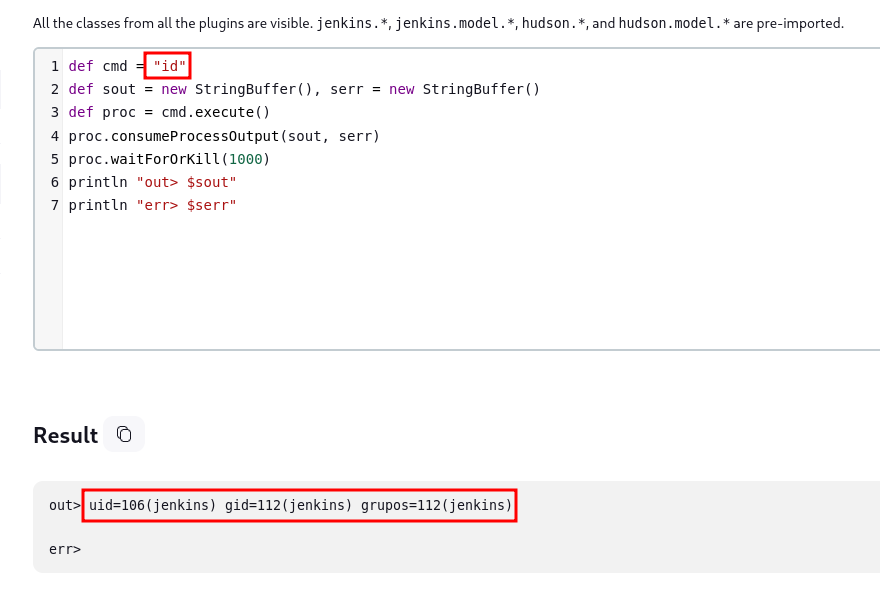This screenshot has height=589, width=880.
Task: Click the serr variable declaration on line 2
Action: tap(347, 89)
